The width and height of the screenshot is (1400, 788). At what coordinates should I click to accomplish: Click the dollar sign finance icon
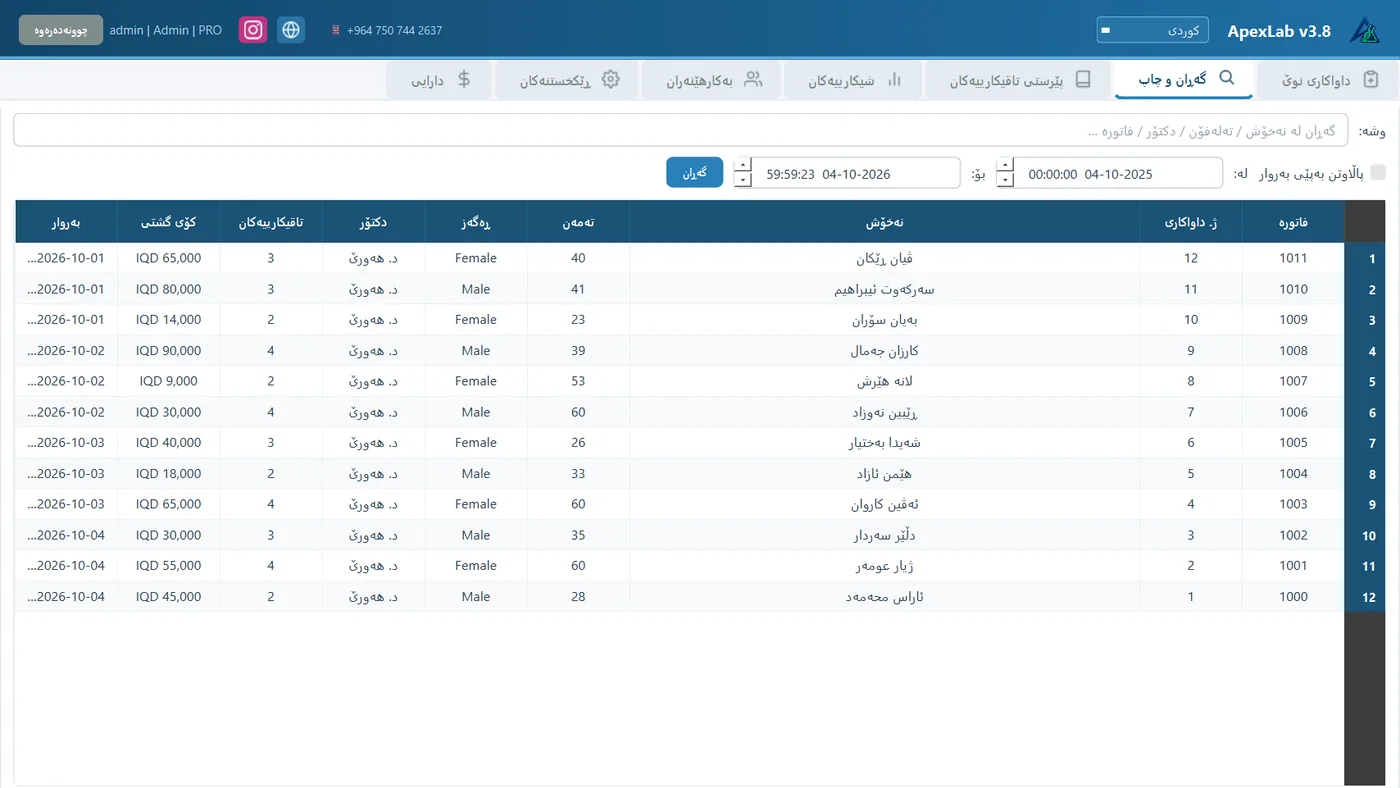tap(464, 79)
